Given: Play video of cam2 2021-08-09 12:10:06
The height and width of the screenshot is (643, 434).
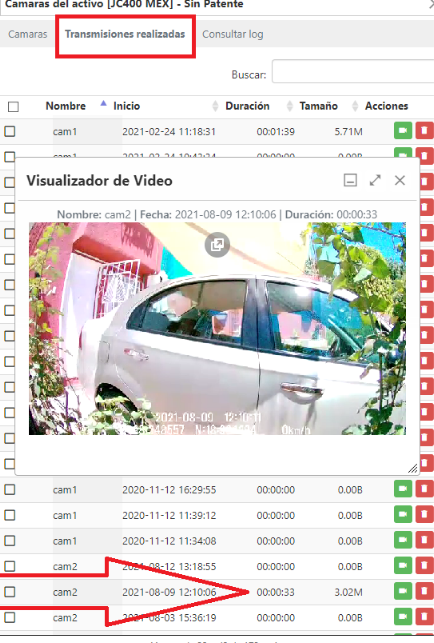Looking at the screenshot, I should (403, 591).
